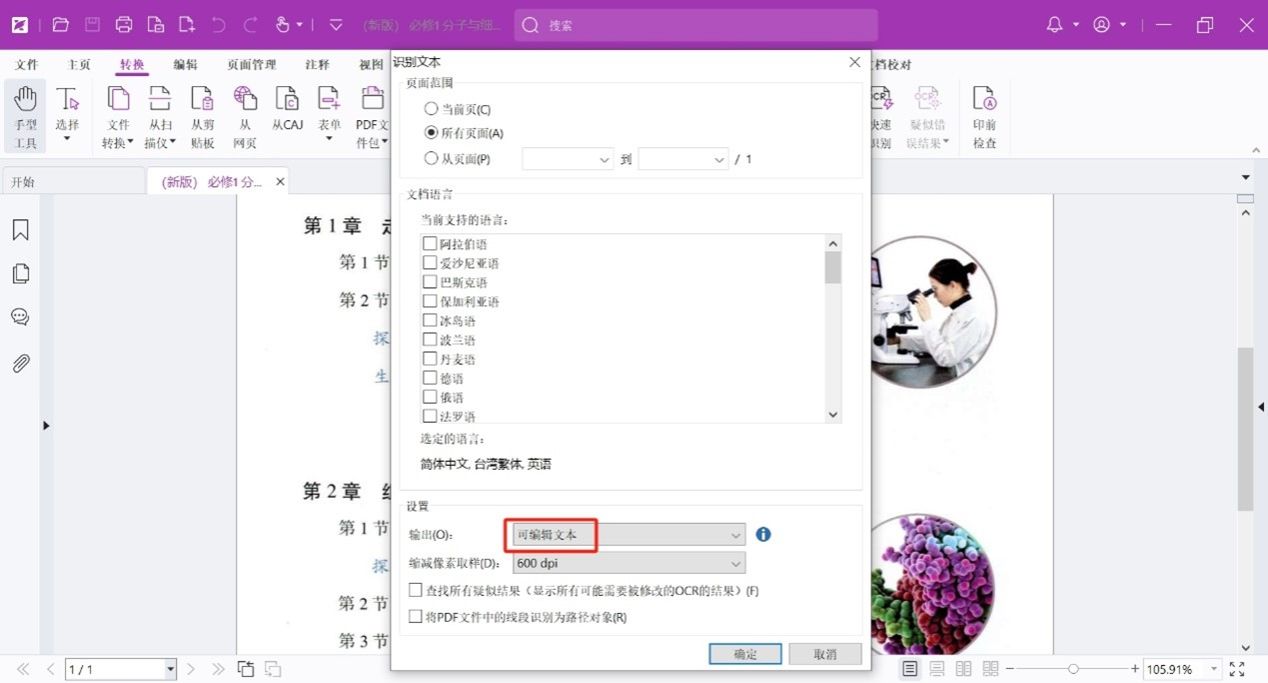Viewport: 1268px width, 683px height.
Task: Check the German language checkbox
Action: (x=430, y=378)
